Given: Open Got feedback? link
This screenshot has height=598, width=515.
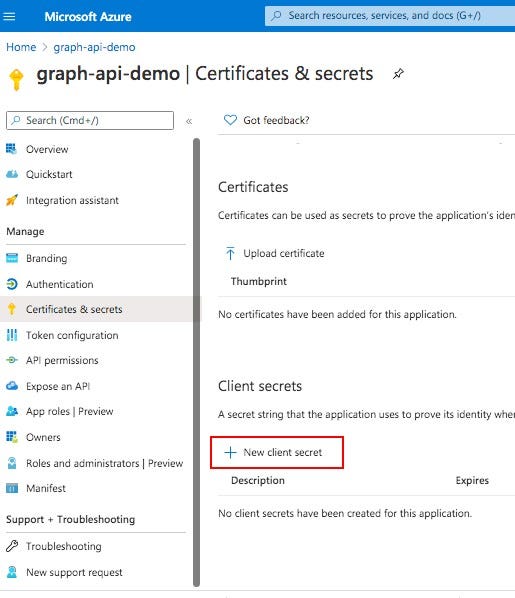Looking at the screenshot, I should click(276, 121).
